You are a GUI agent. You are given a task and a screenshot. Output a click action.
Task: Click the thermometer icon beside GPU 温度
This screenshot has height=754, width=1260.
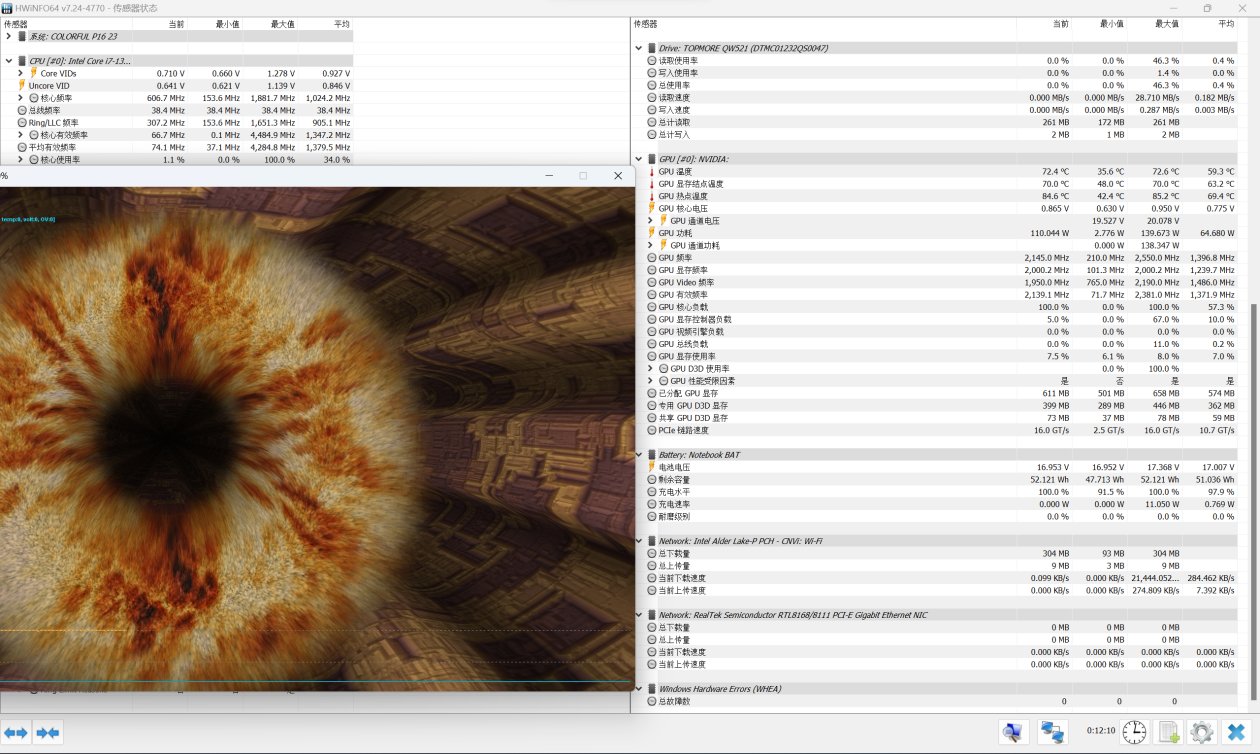[652, 171]
